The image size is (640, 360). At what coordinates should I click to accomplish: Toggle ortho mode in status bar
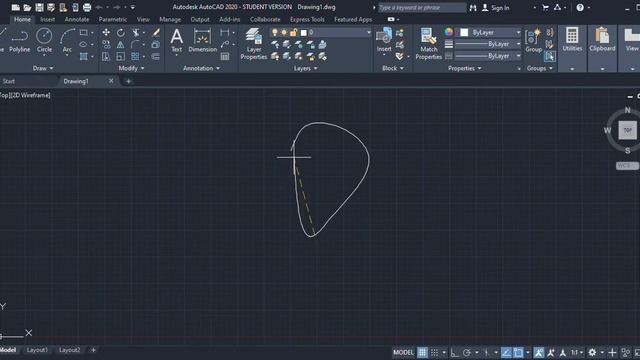pos(454,352)
